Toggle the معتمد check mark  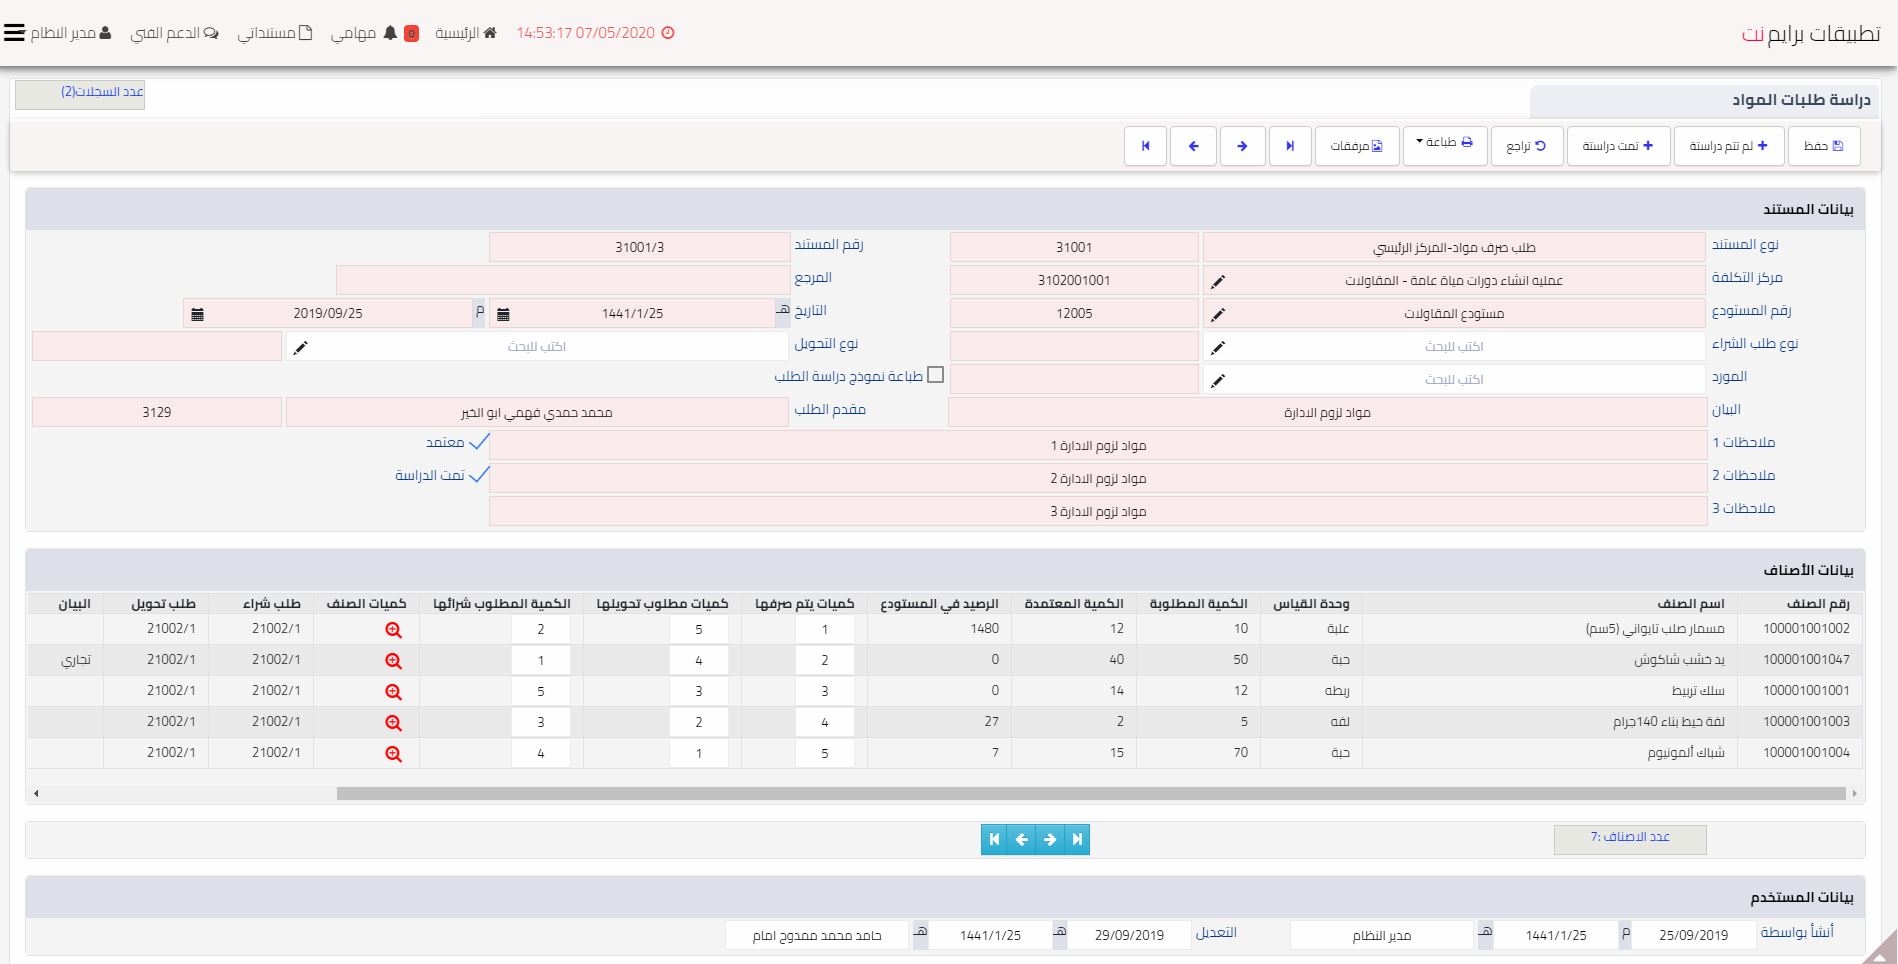click(478, 442)
